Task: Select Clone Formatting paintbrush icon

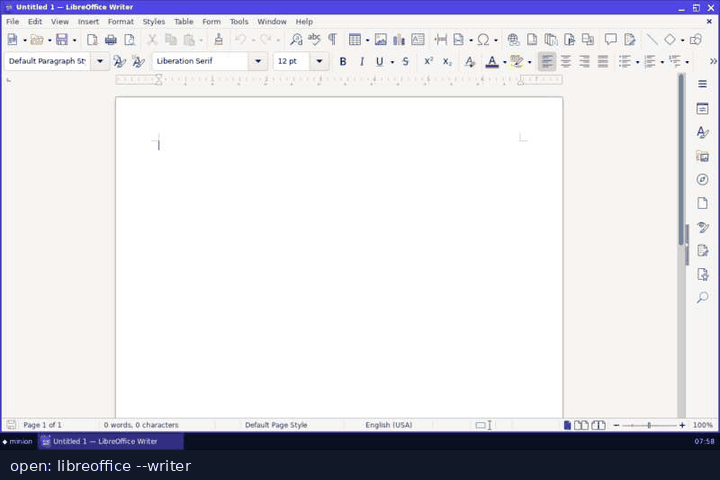Action: click(219, 40)
